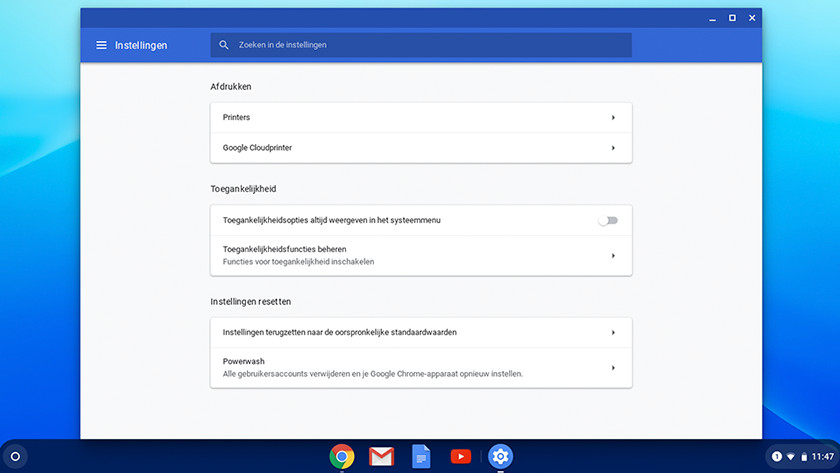Launch YouTube from the shelf
Viewport: 840px width, 473px height.
click(460, 457)
